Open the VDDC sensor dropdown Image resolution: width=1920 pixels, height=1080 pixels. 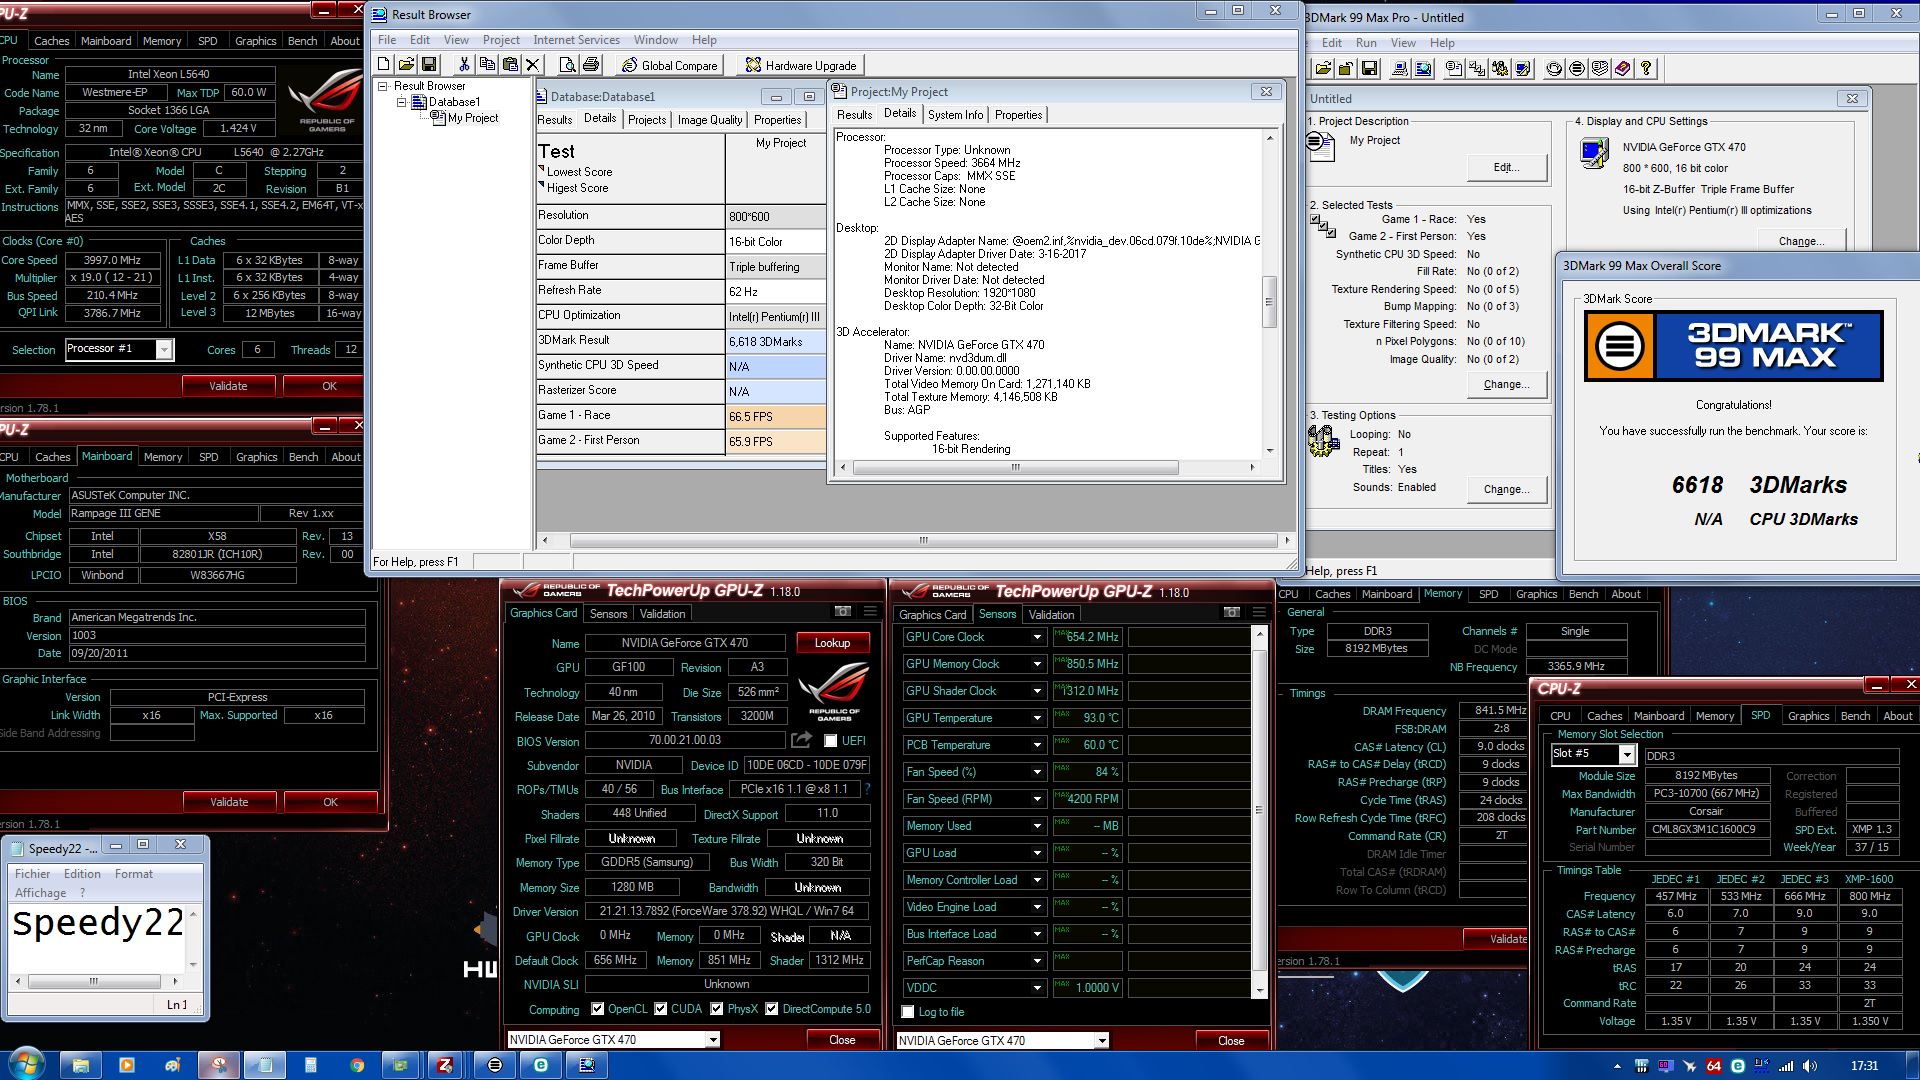(x=1037, y=988)
